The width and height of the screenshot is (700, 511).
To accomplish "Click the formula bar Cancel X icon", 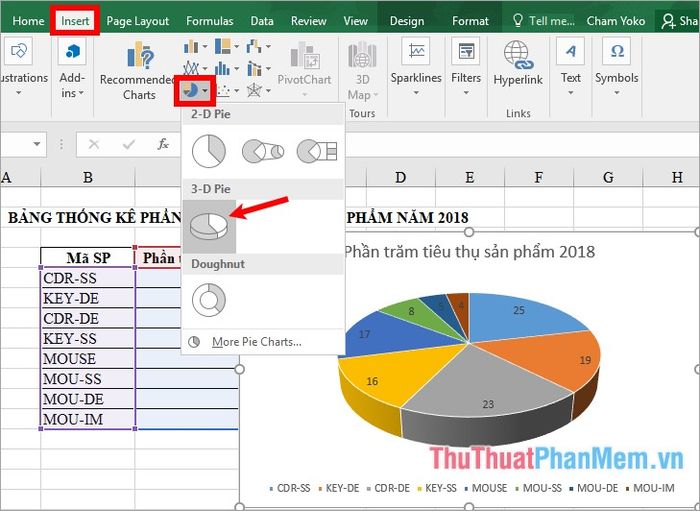I will pos(94,144).
